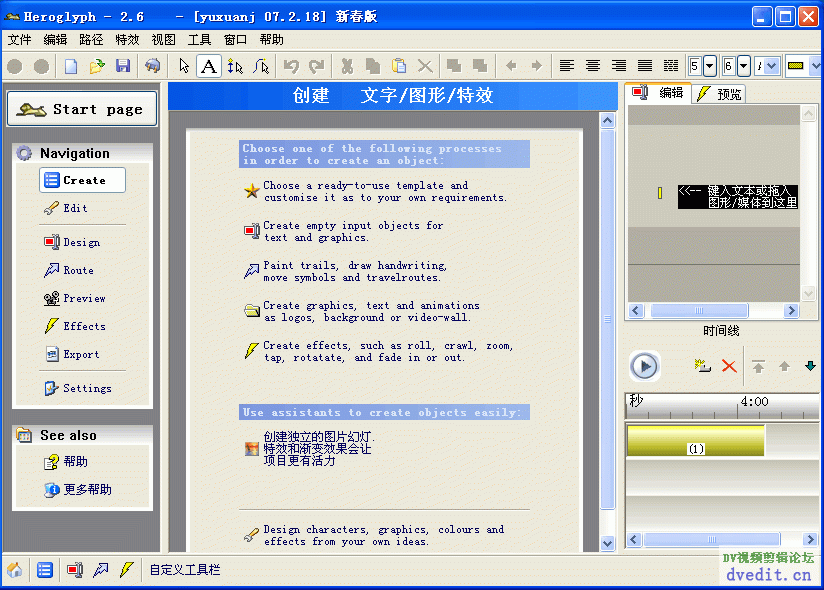Open the 编辑 menu in the menu bar
Viewport: 824px width, 590px height.
click(x=55, y=40)
